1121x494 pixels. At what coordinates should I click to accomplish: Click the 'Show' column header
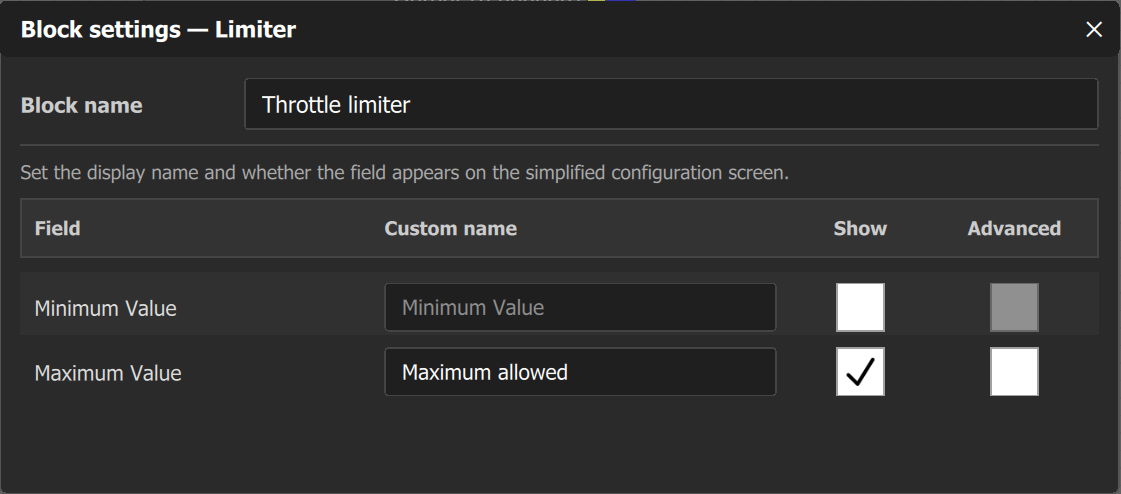coord(860,229)
